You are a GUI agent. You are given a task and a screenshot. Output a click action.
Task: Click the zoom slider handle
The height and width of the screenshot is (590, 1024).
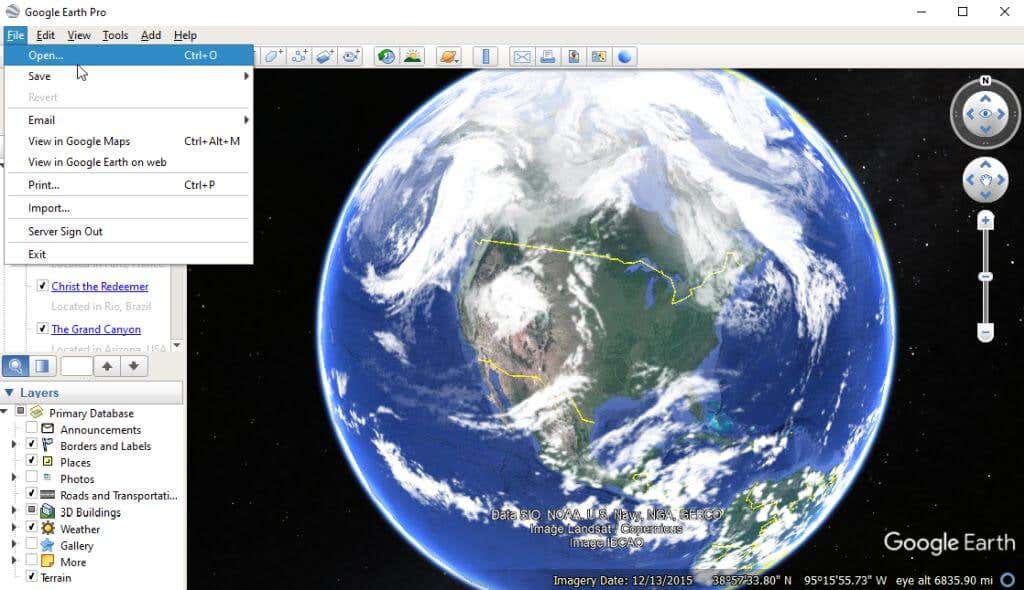coord(985,276)
